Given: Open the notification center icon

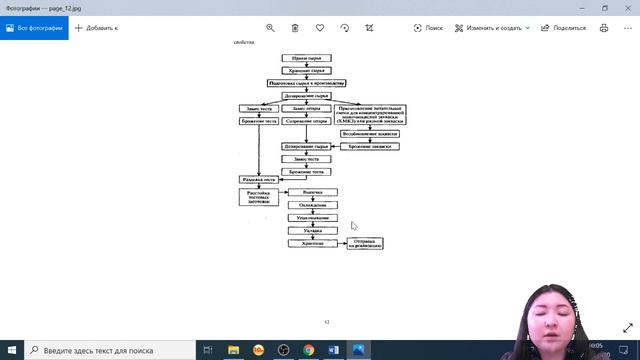Looking at the screenshot, I should (x=623, y=350).
